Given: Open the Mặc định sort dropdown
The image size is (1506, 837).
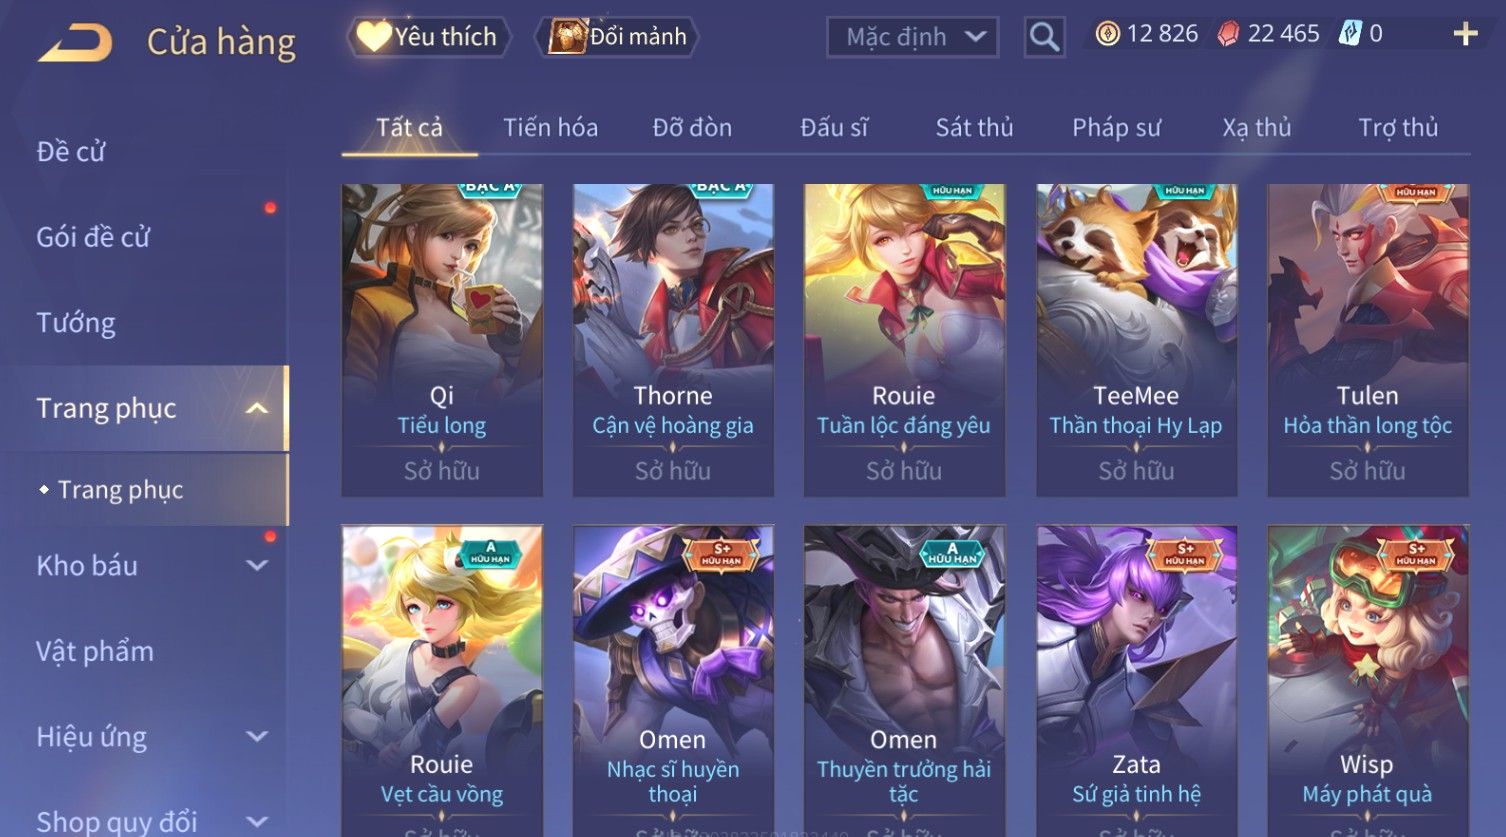Looking at the screenshot, I should [x=912, y=37].
